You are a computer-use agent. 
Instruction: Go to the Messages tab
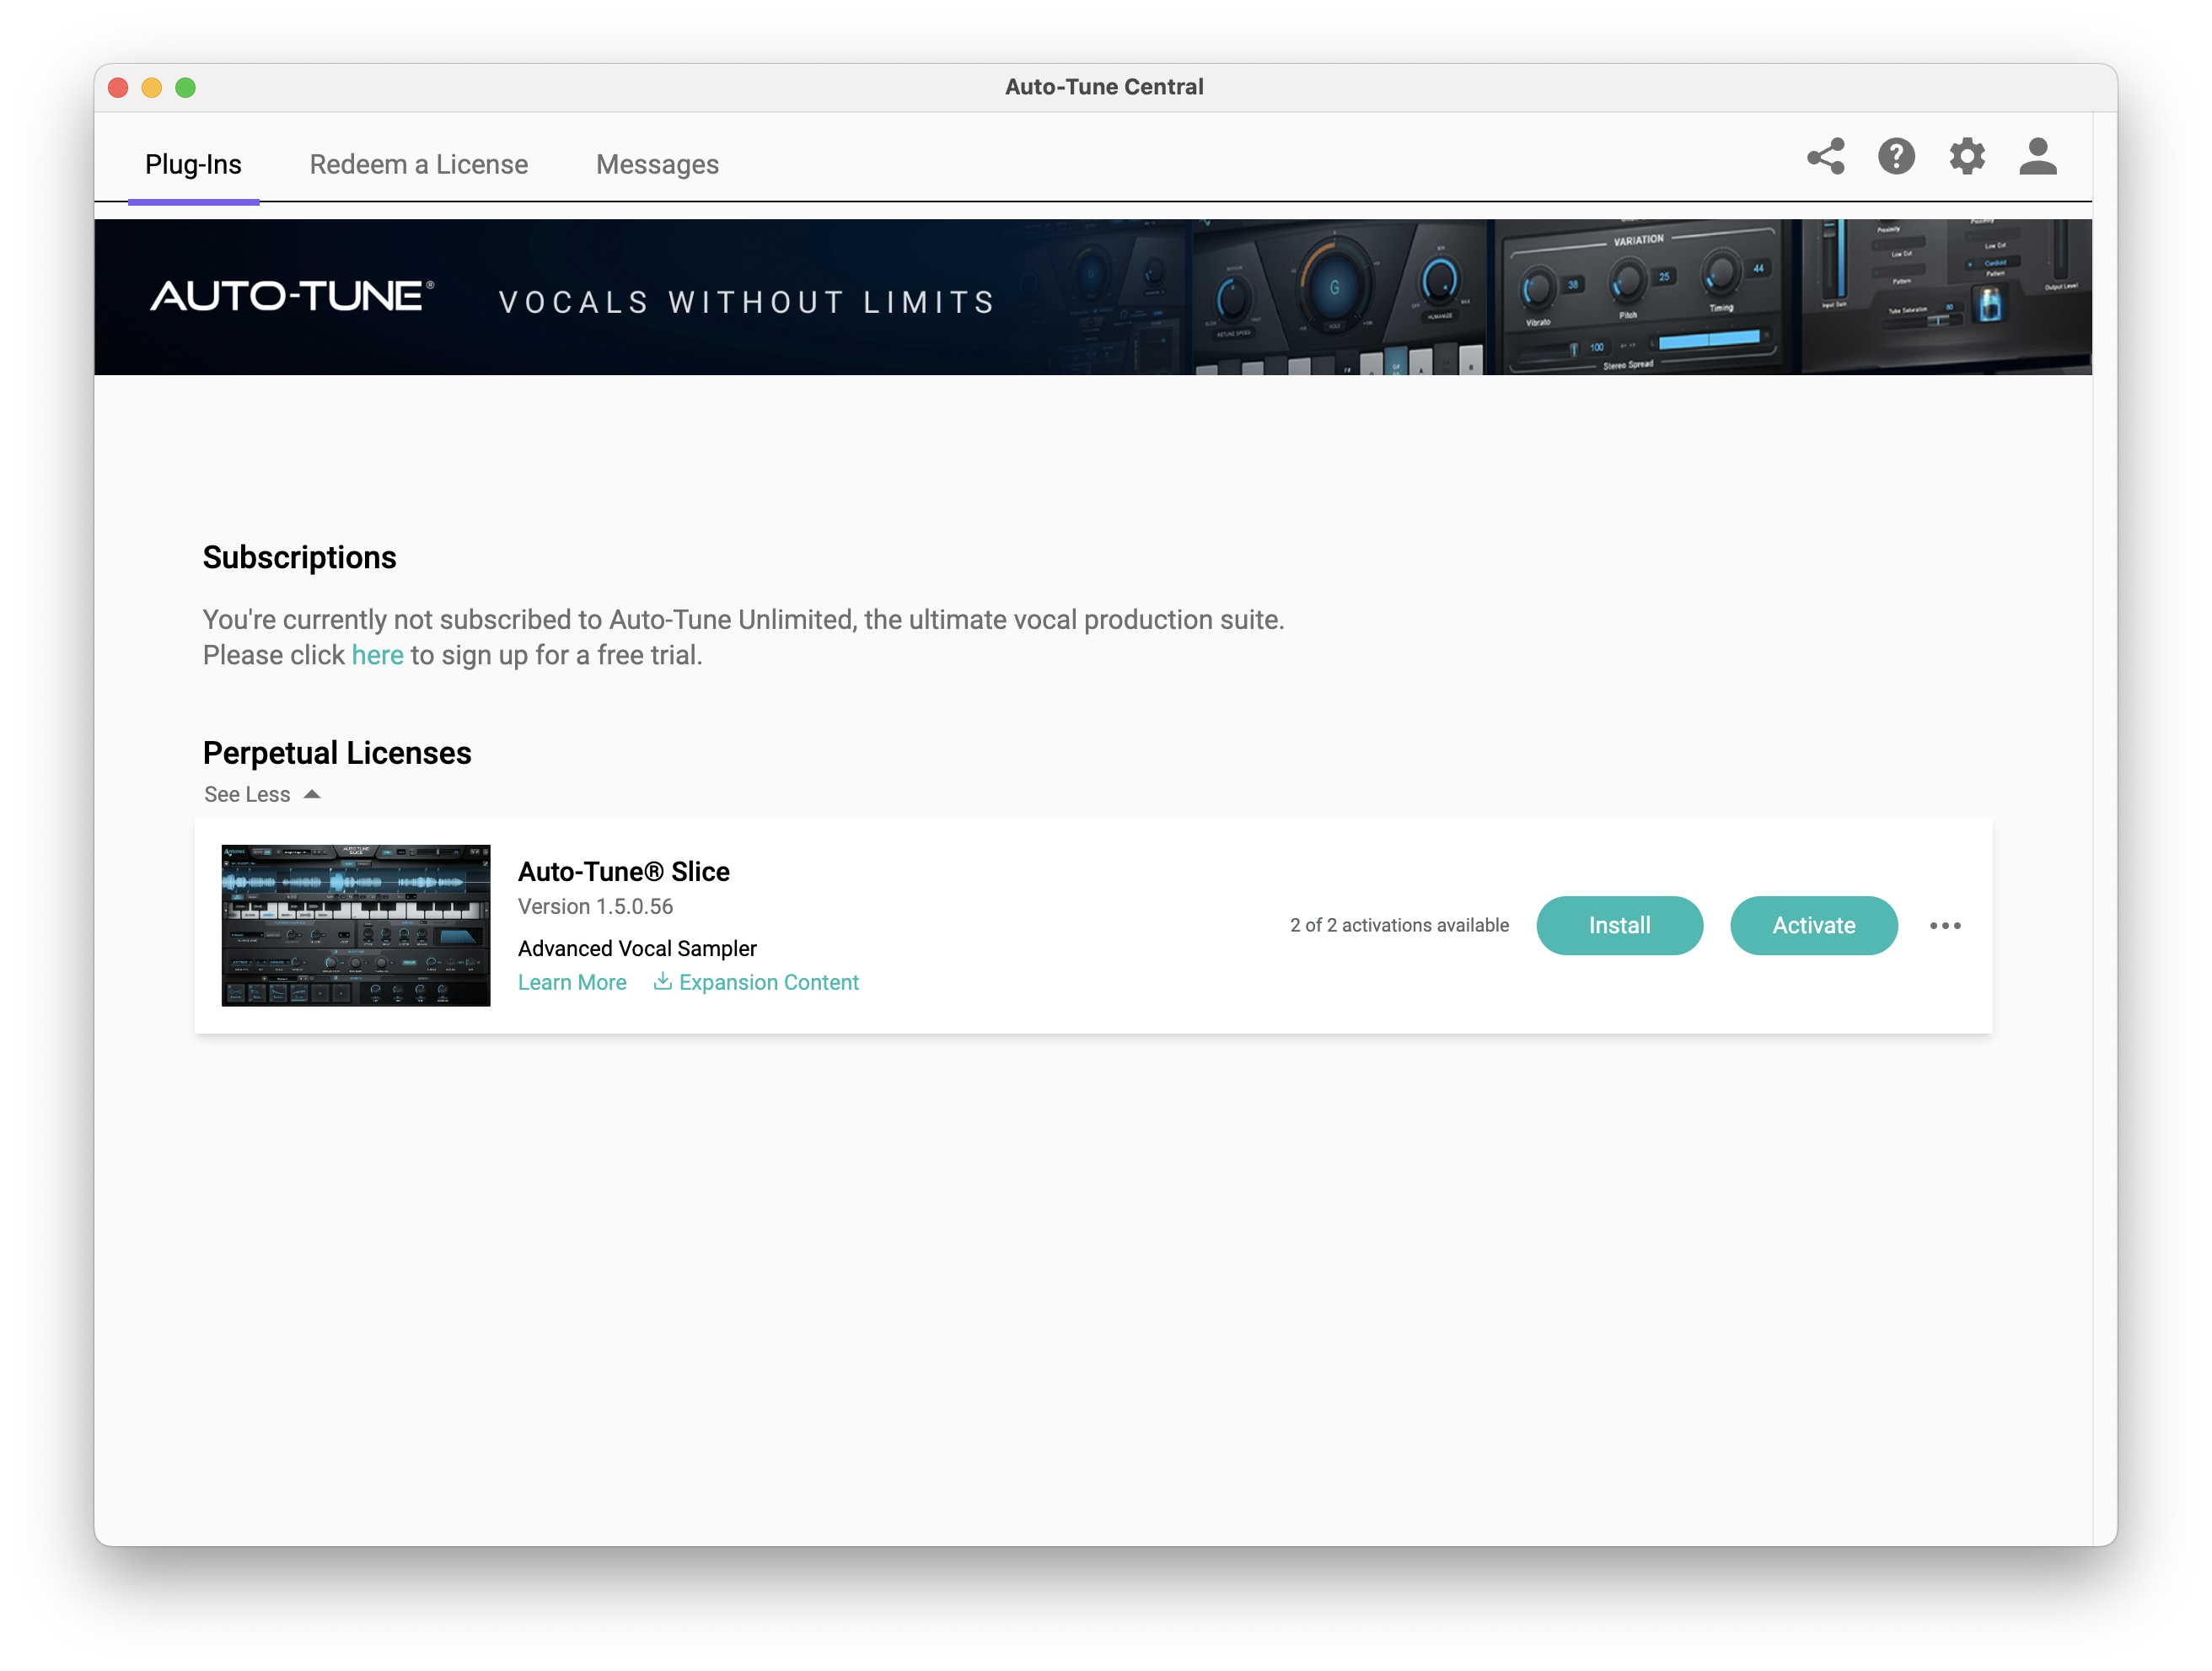[x=657, y=164]
